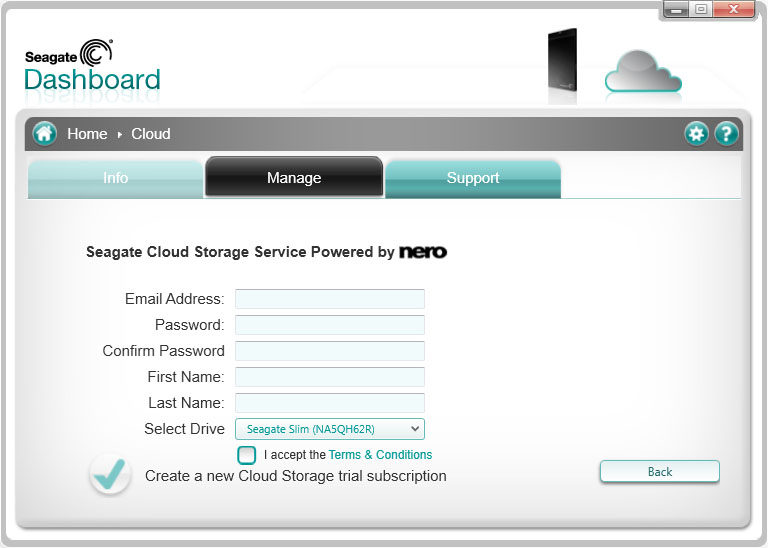This screenshot has height=548, width=768.
Task: Accept the Terms & Conditions checkbox
Action: (246, 455)
